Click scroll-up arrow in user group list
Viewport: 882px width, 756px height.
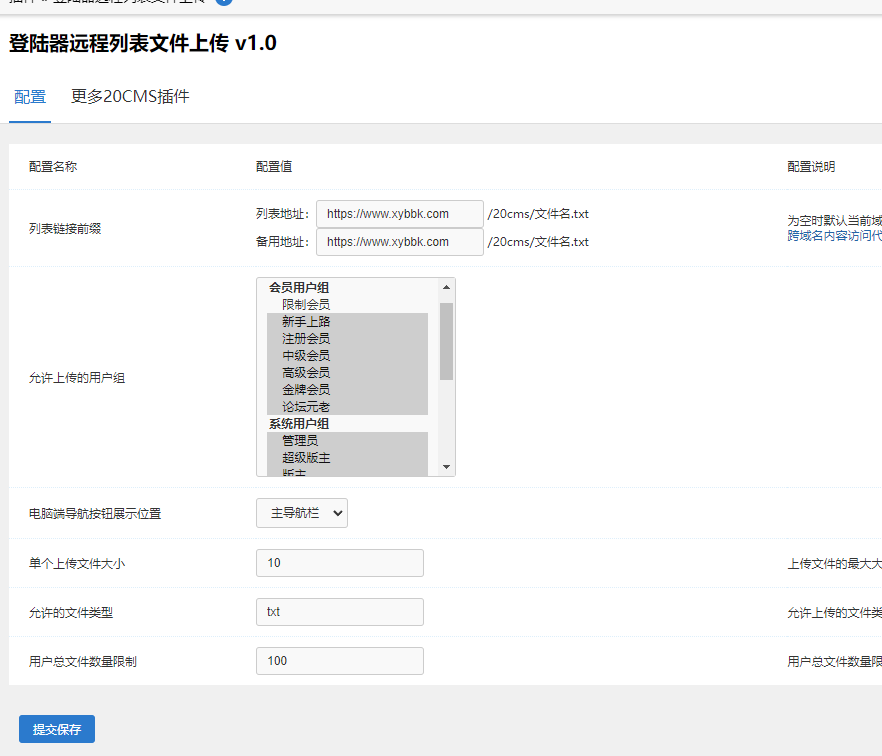pos(446,288)
